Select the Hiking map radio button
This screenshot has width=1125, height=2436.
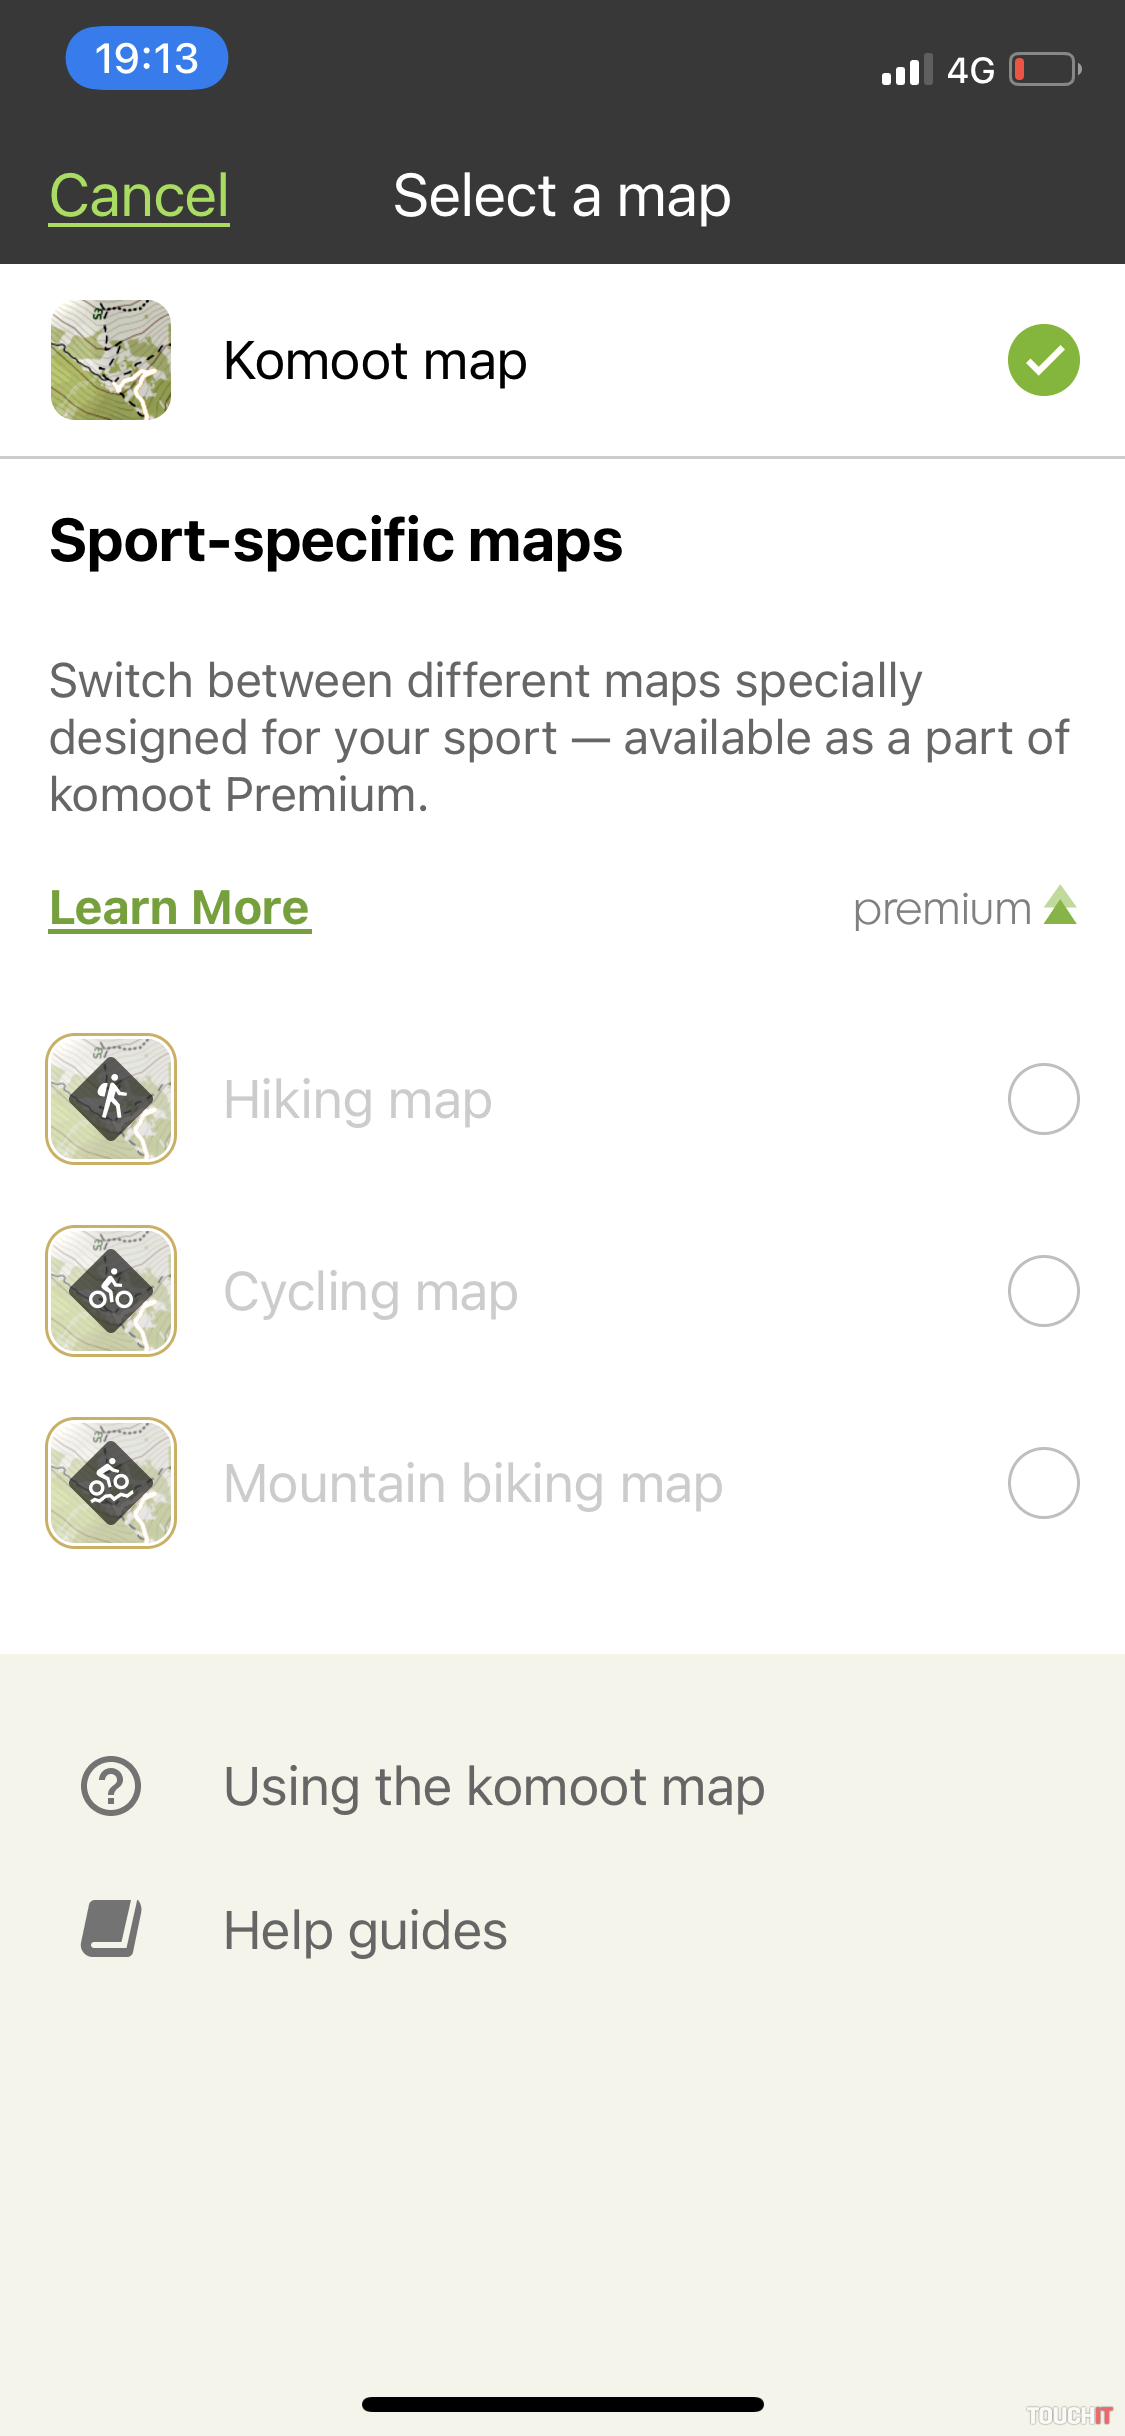coord(1043,1099)
